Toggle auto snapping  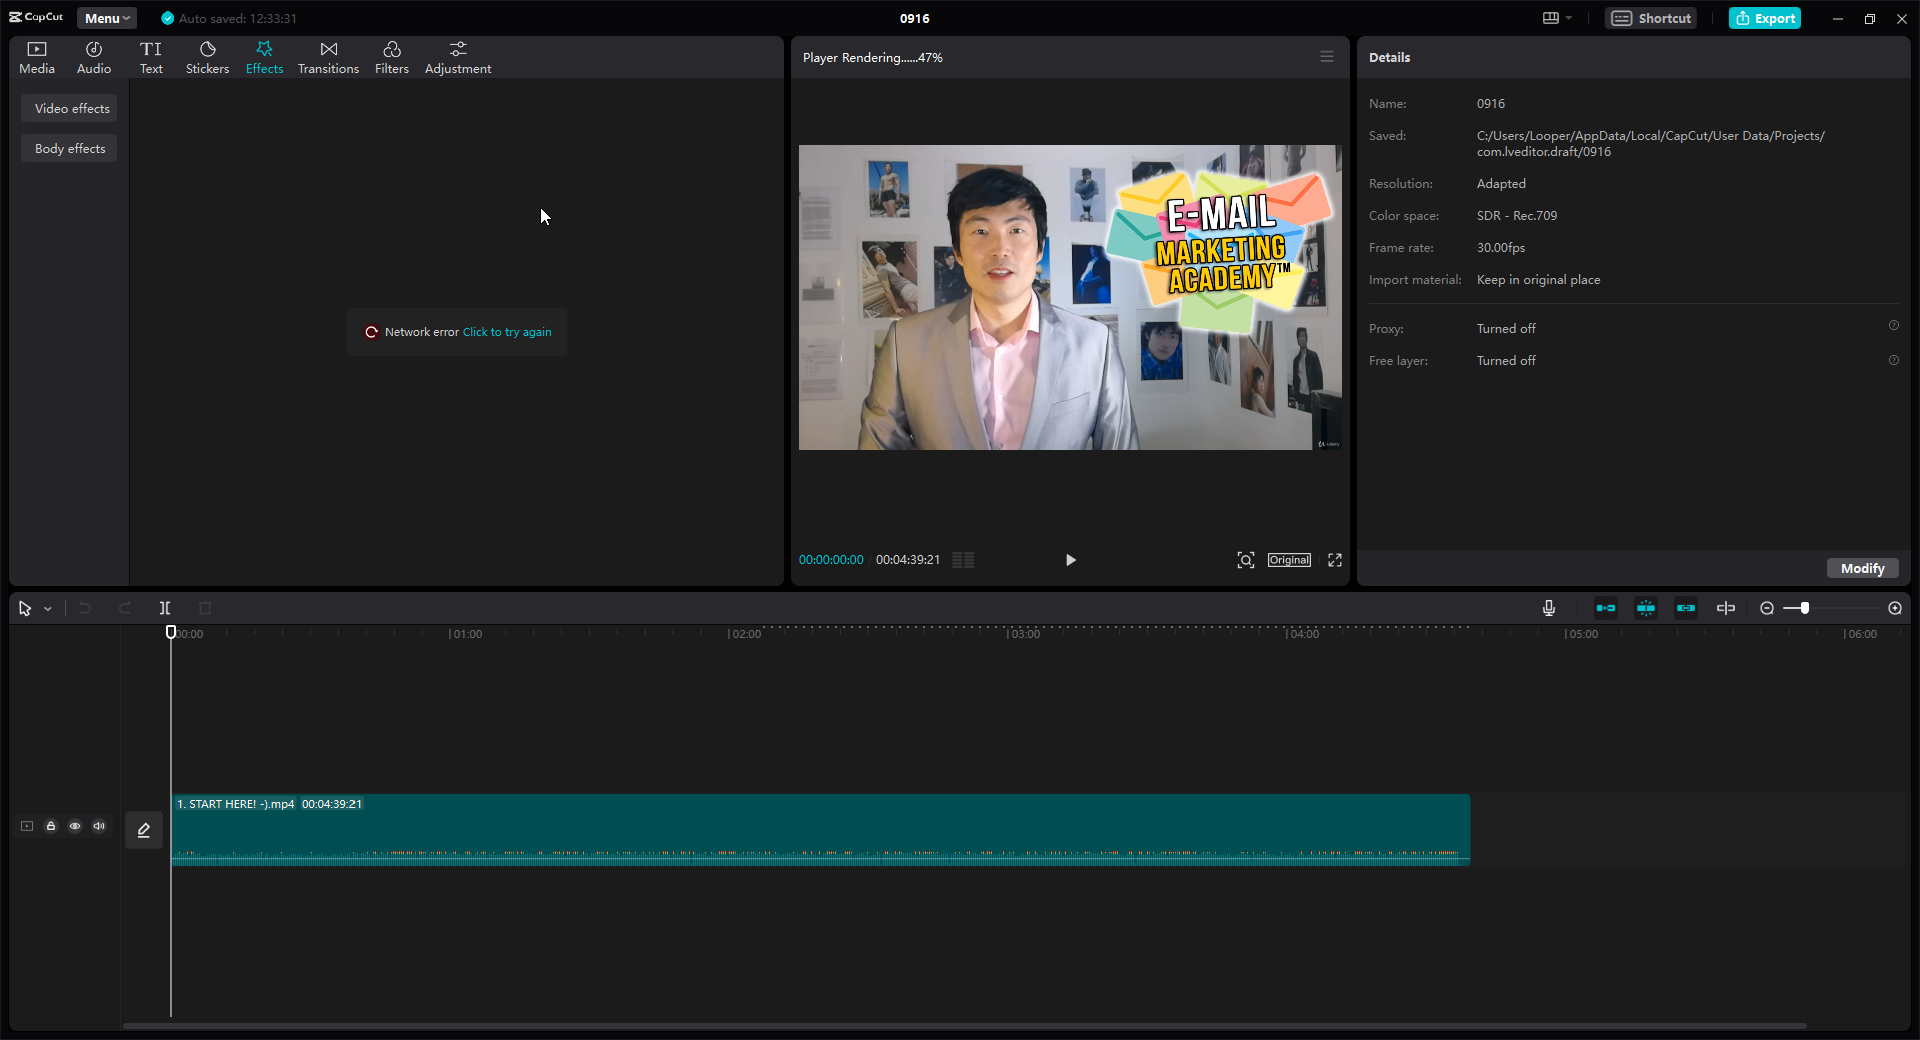point(1646,608)
